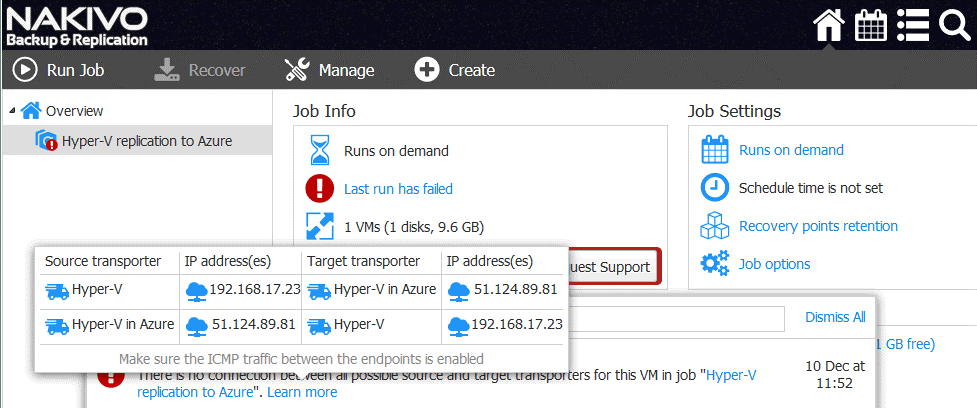This screenshot has width=977, height=408.
Task: Collapse the Overview tree node
Action: 11,111
